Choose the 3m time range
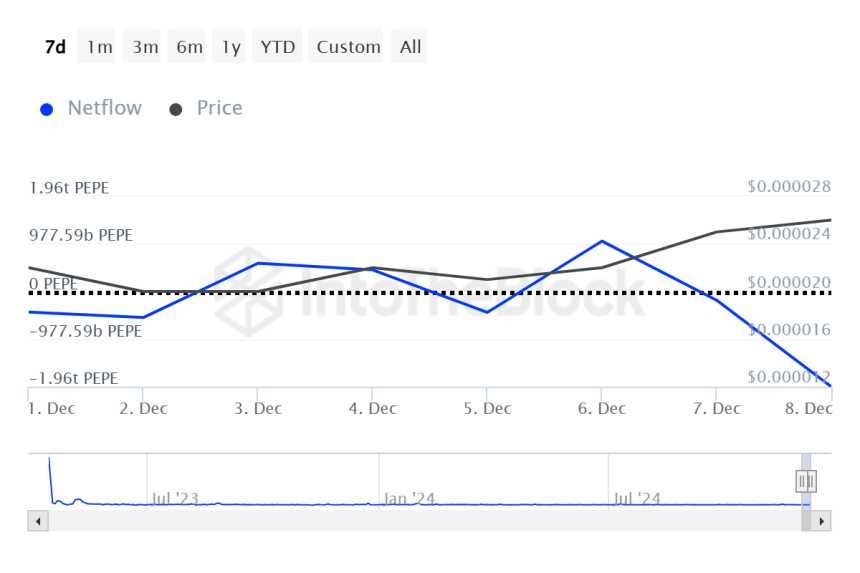Viewport: 860px width, 573px height. pos(145,47)
